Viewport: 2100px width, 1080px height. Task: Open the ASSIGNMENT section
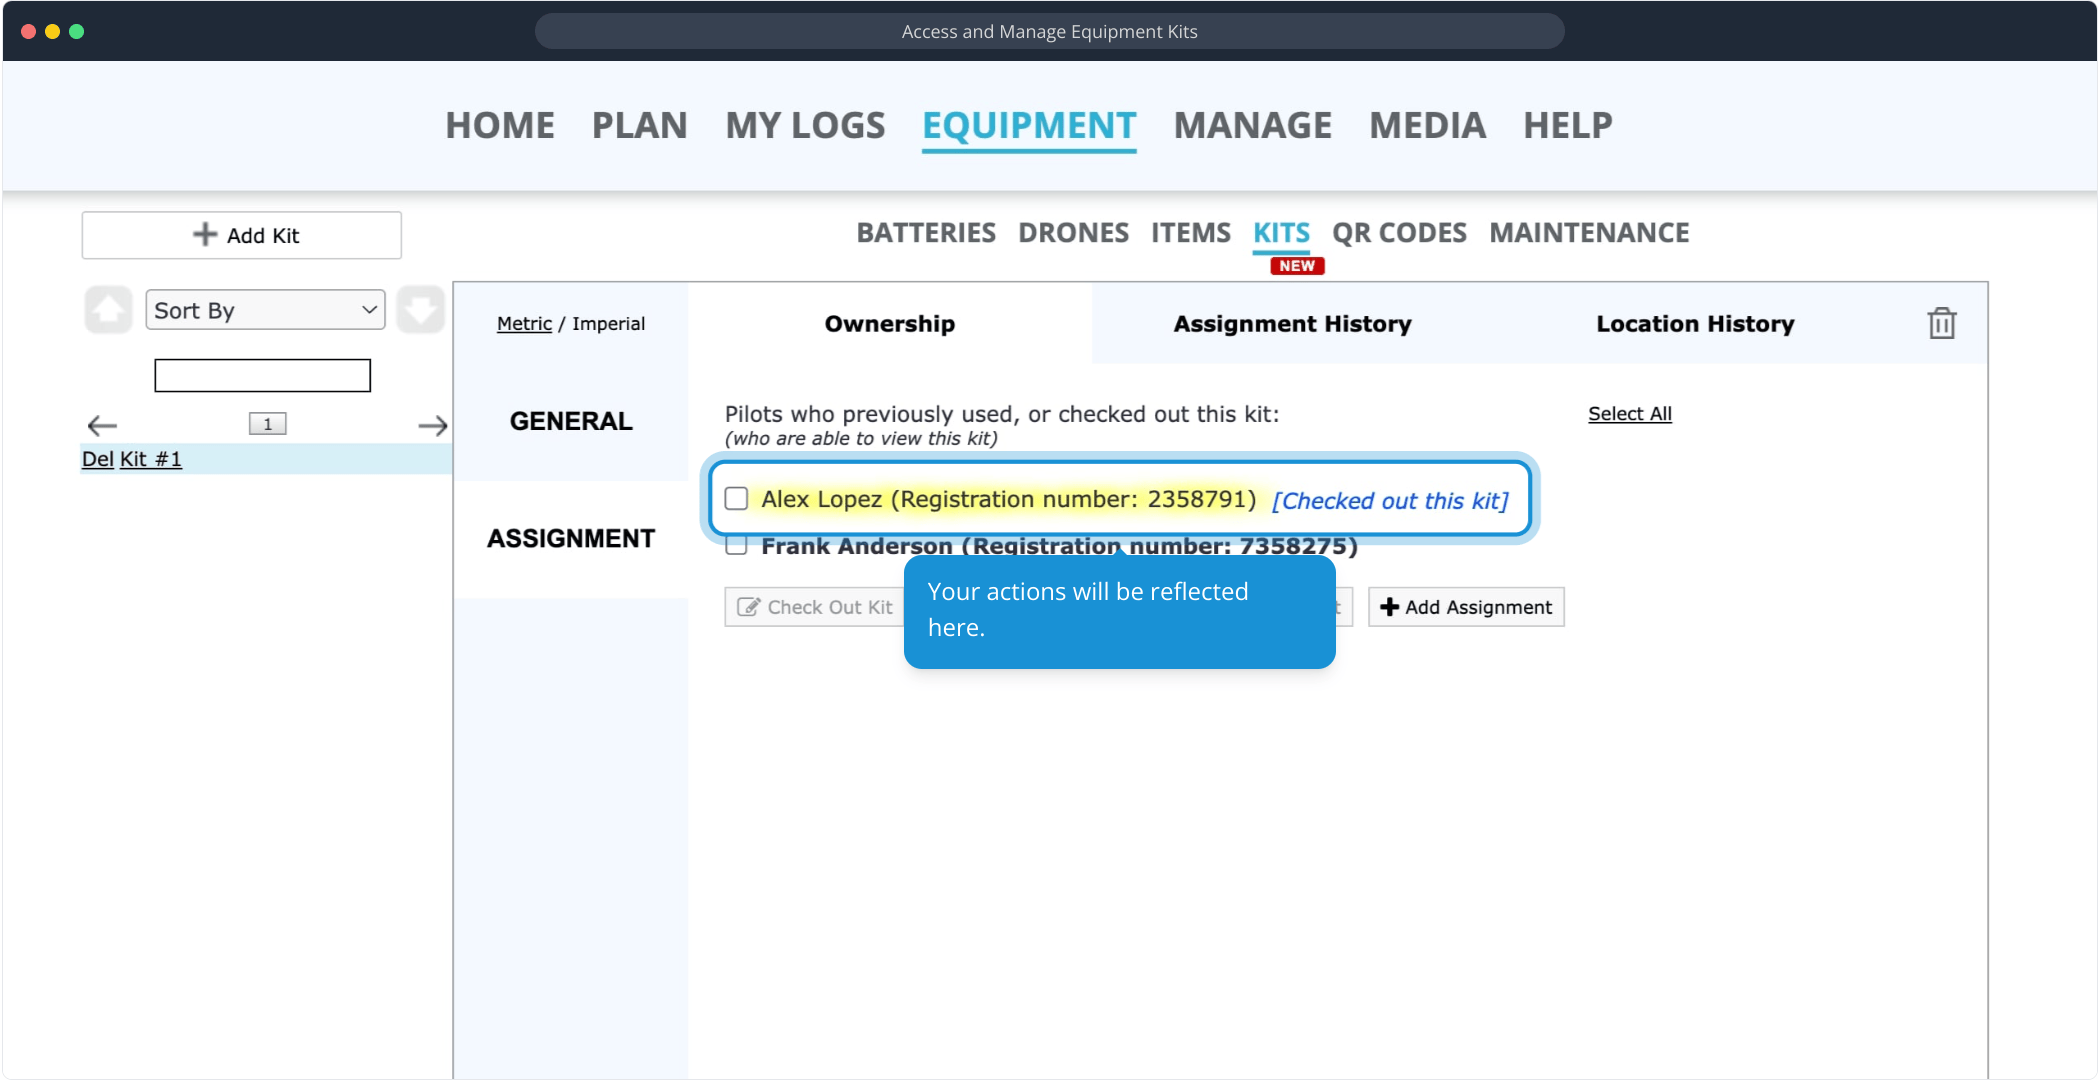point(571,538)
